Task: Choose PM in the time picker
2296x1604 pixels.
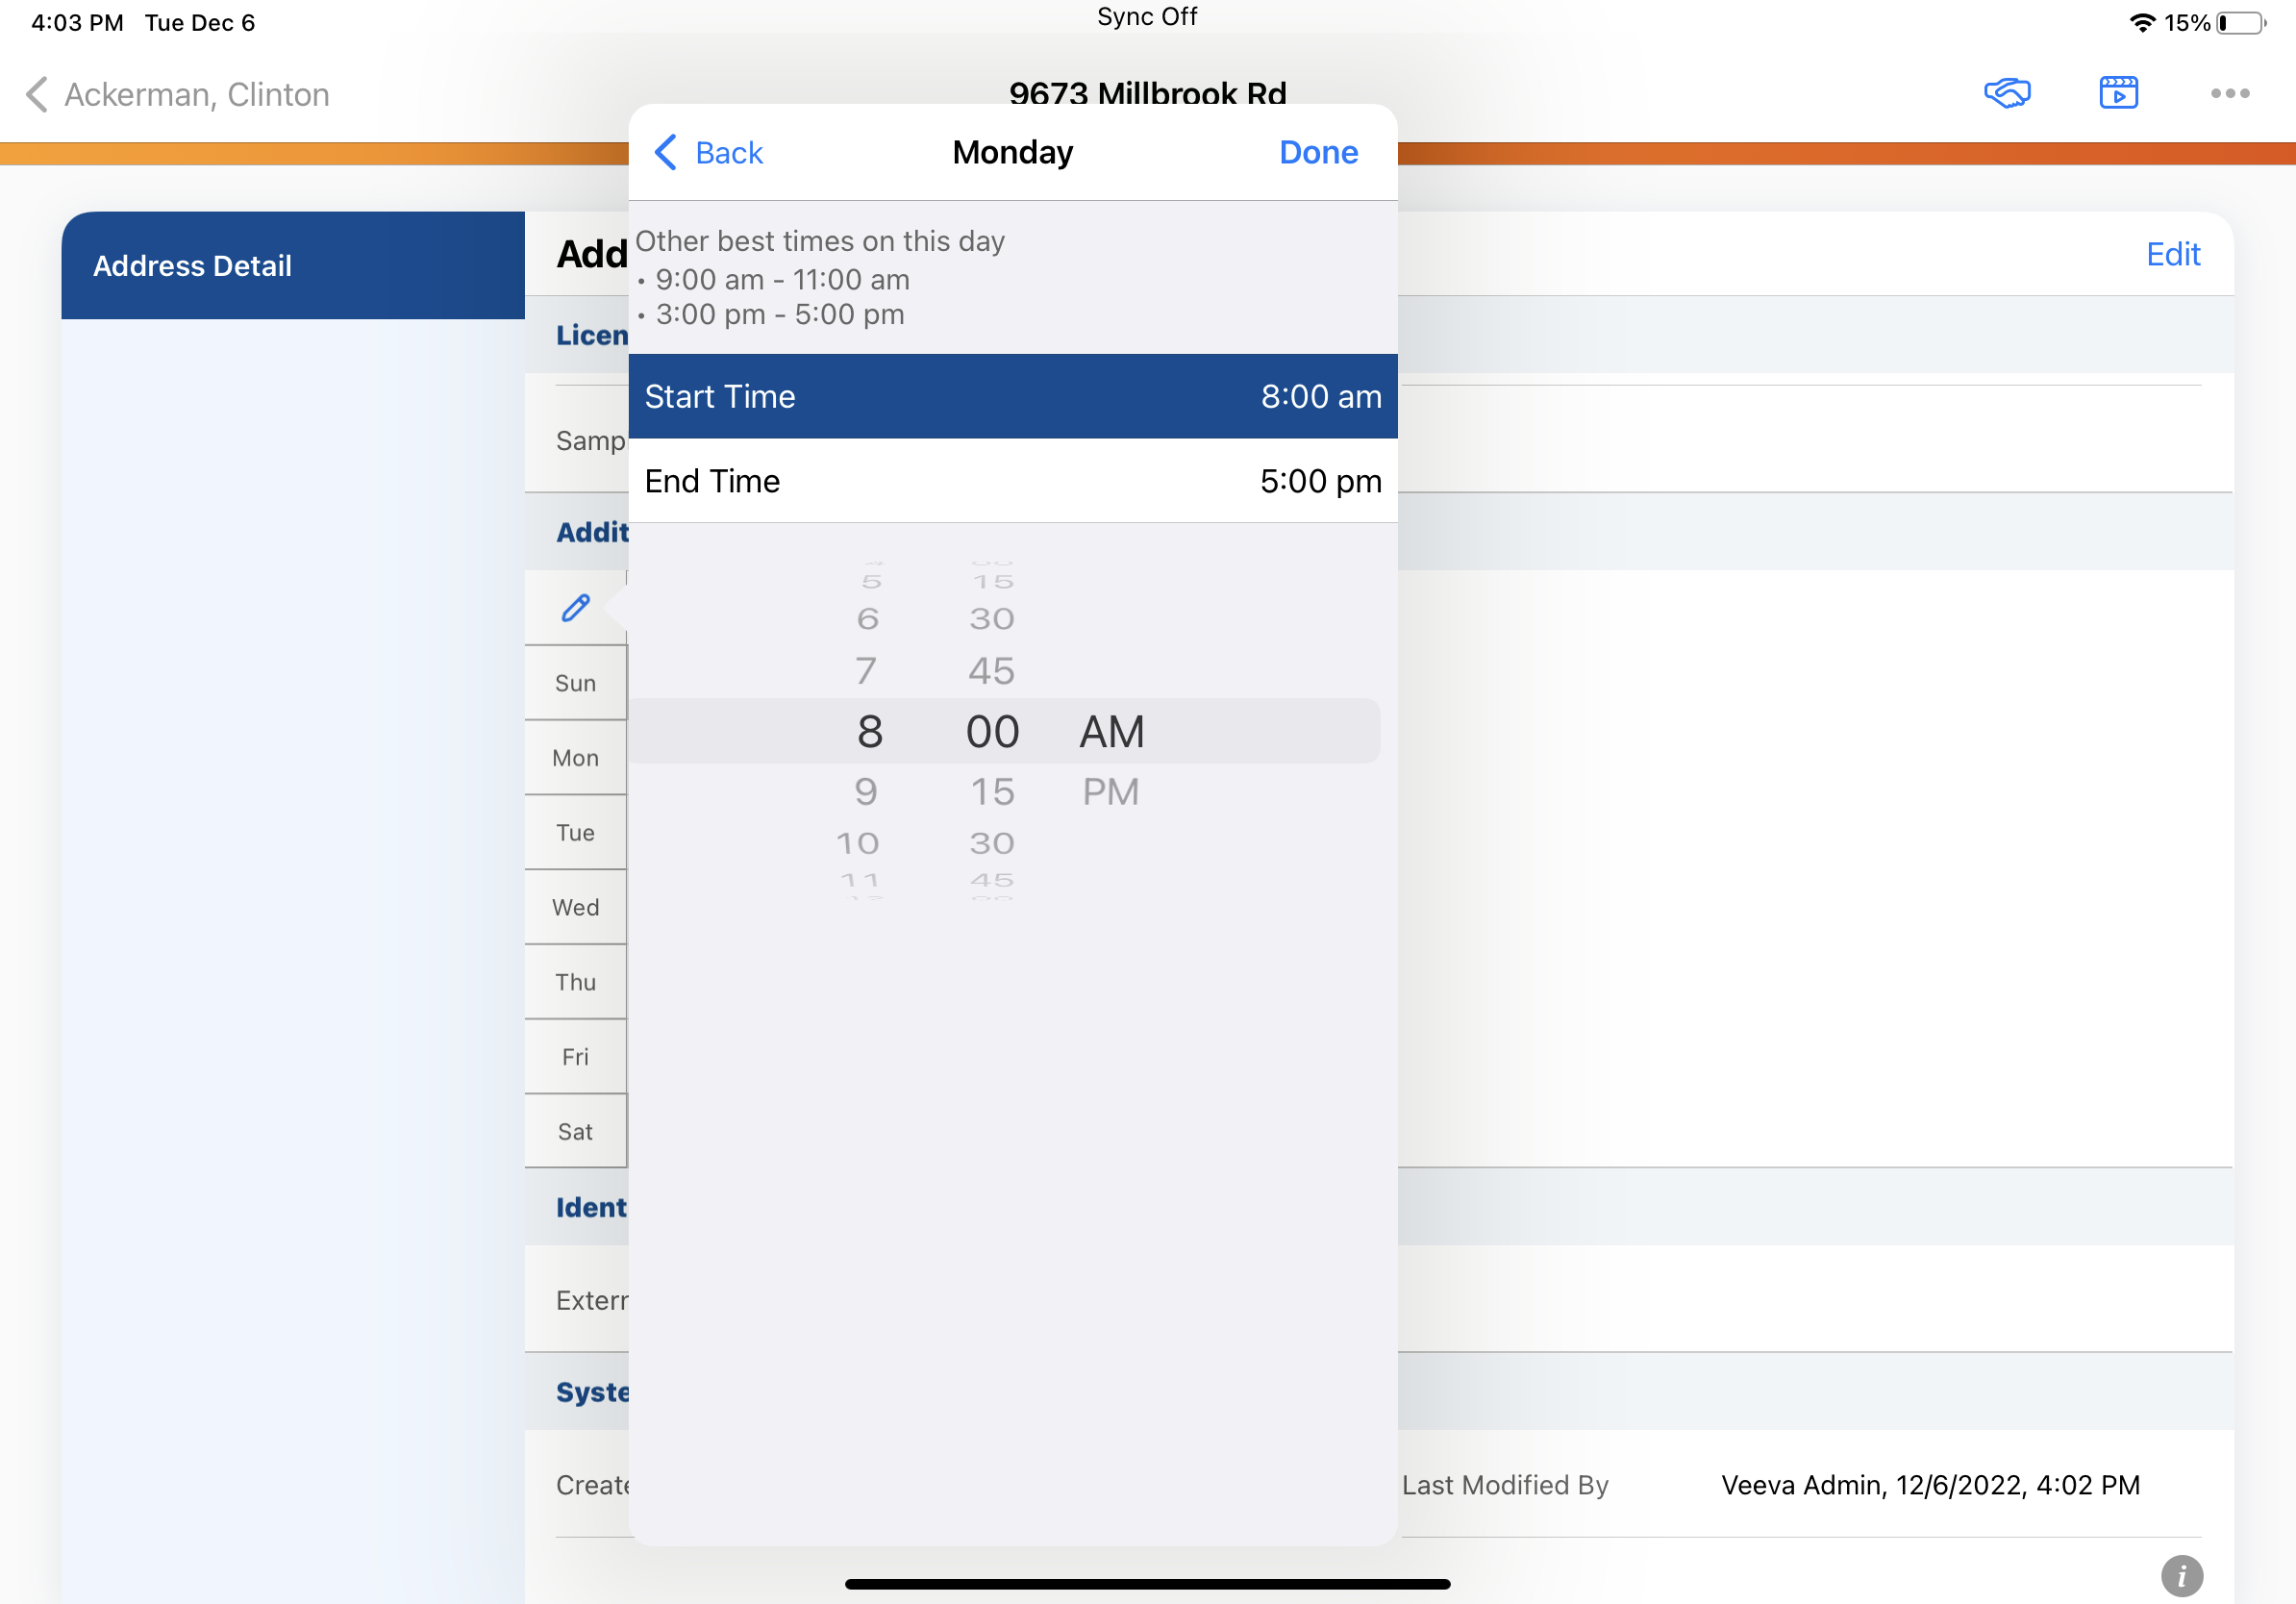Action: (x=1110, y=792)
